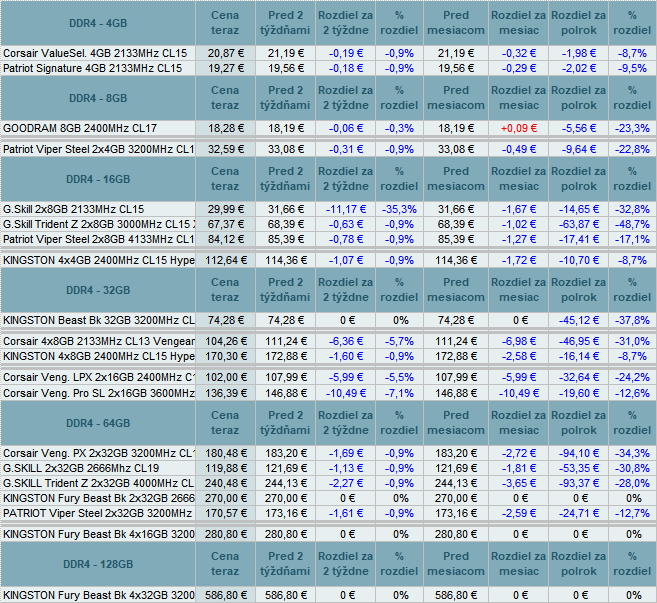Click the 84,12 € current price cell
This screenshot has height=603, width=657.
click(x=225, y=239)
